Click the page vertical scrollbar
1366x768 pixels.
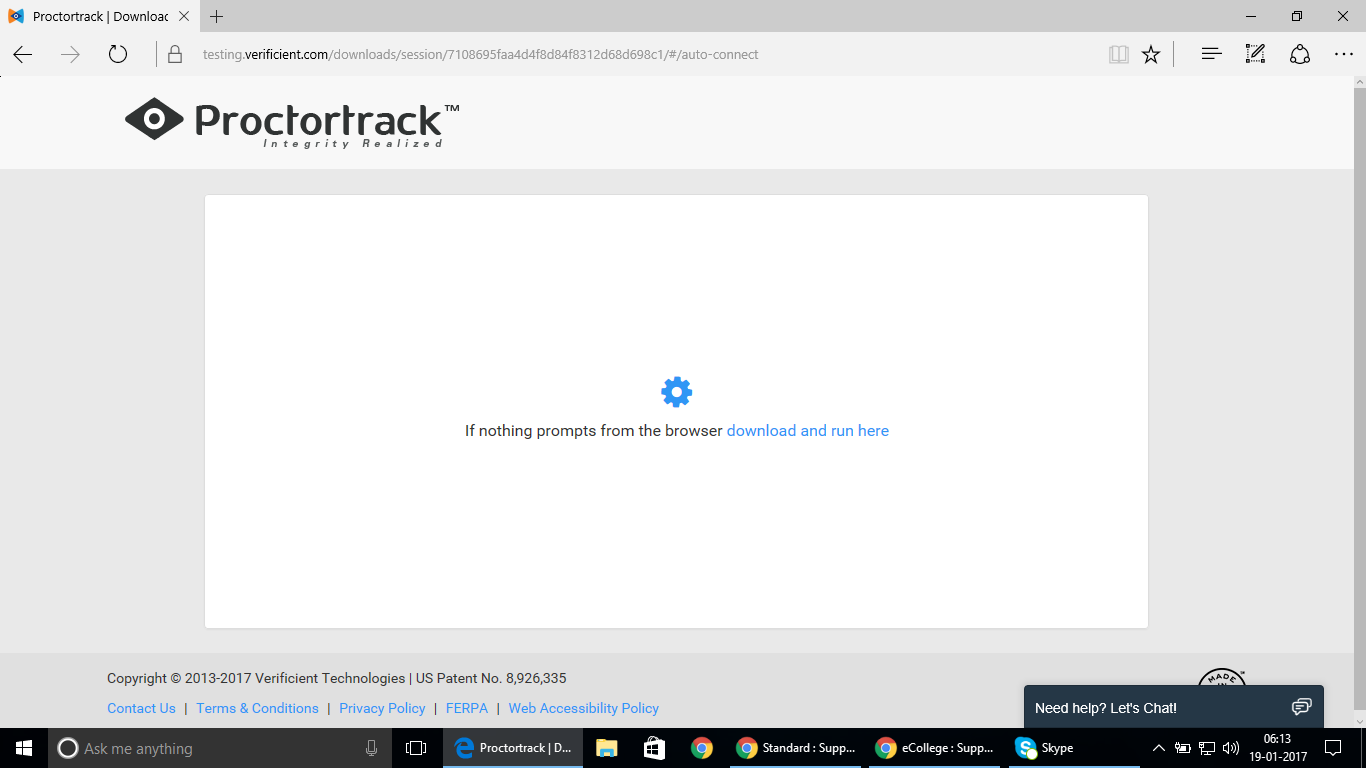click(x=1359, y=403)
